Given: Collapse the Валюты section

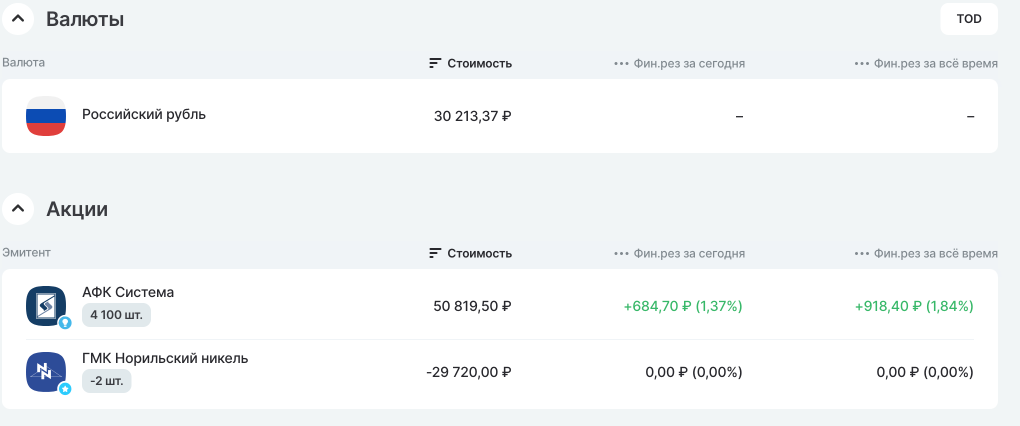Looking at the screenshot, I should [17, 18].
